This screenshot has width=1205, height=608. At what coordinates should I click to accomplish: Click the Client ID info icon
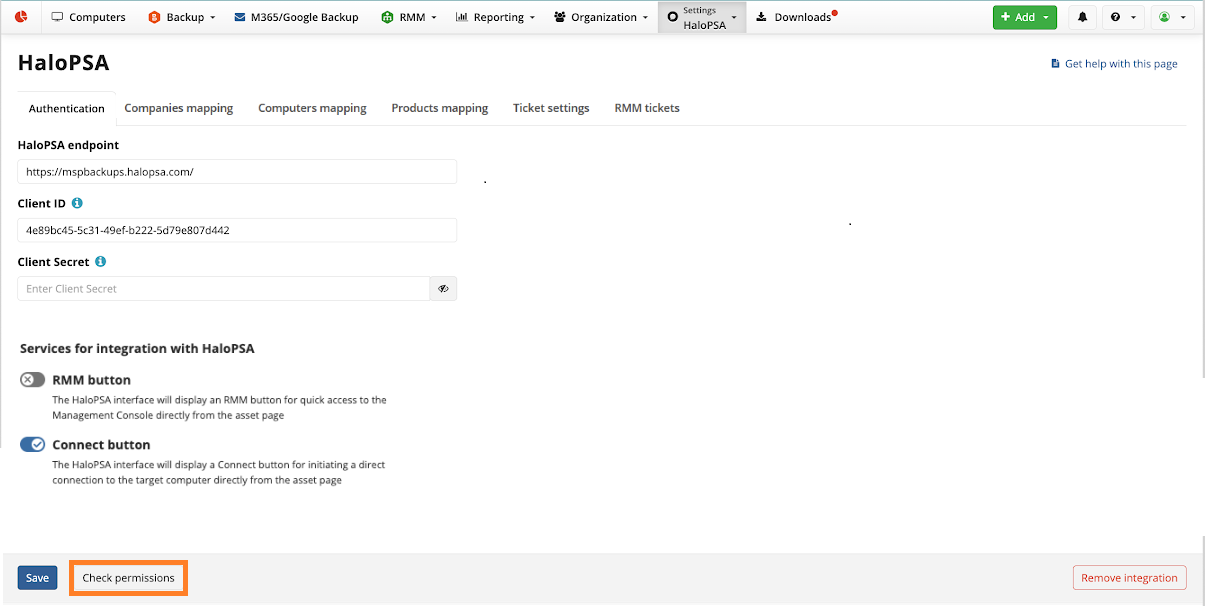(77, 203)
